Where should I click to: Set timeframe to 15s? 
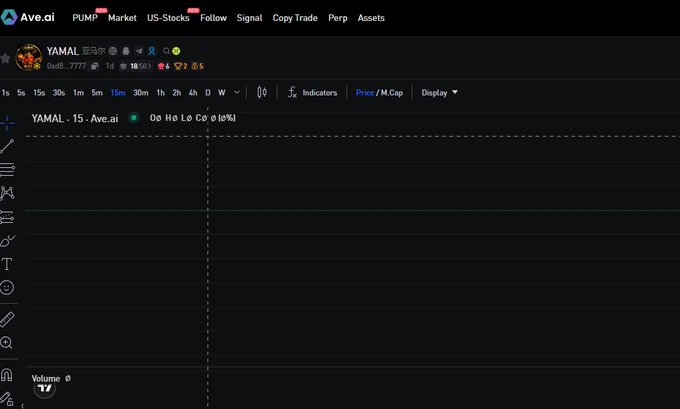[x=39, y=93]
